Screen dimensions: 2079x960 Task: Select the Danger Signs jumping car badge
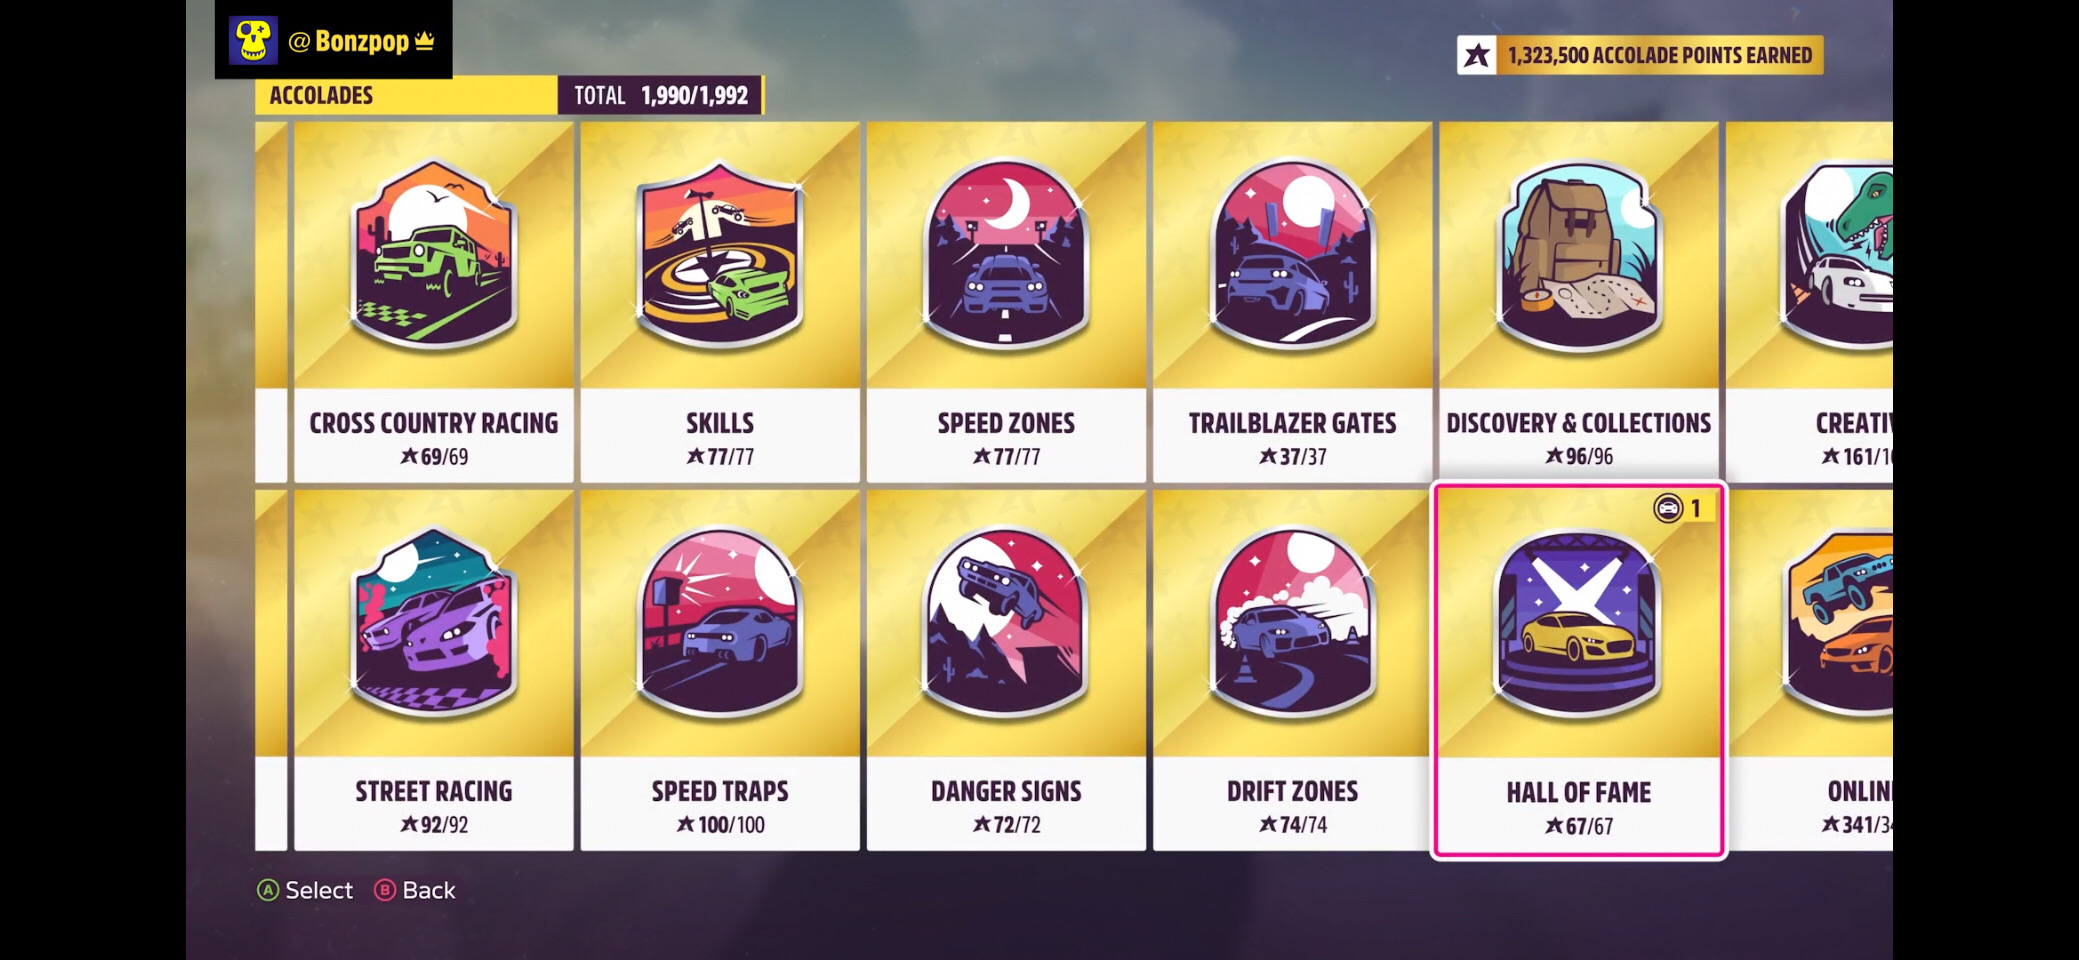1006,622
